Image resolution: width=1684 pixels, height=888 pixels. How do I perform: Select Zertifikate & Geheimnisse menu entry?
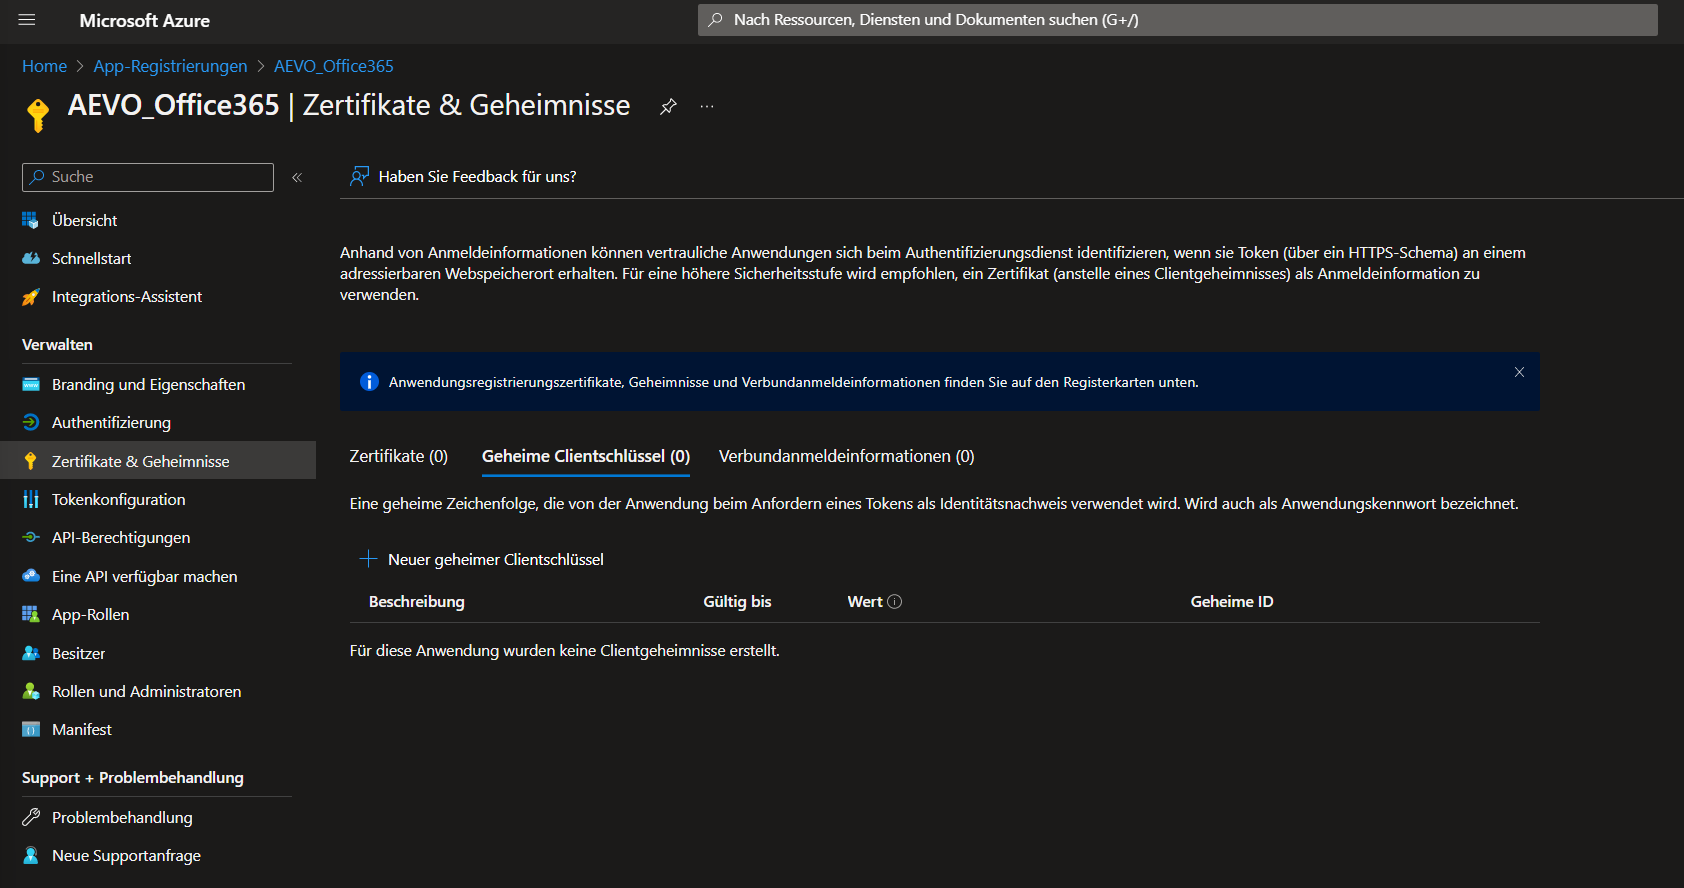tap(157, 461)
